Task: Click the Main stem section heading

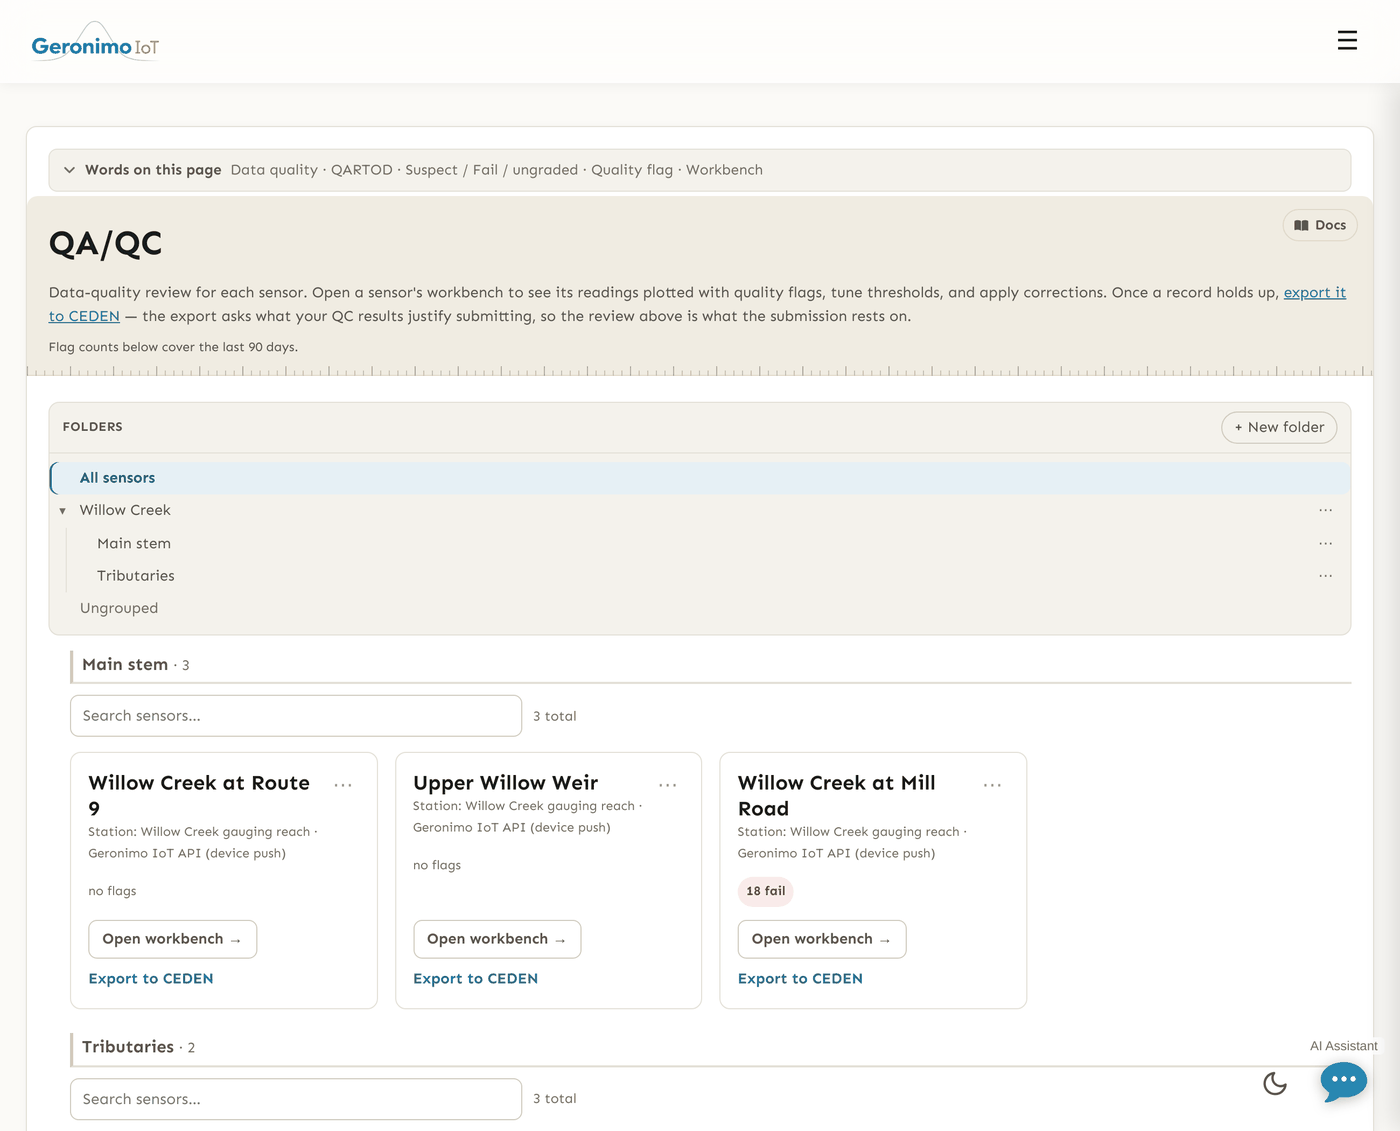Action: point(125,665)
